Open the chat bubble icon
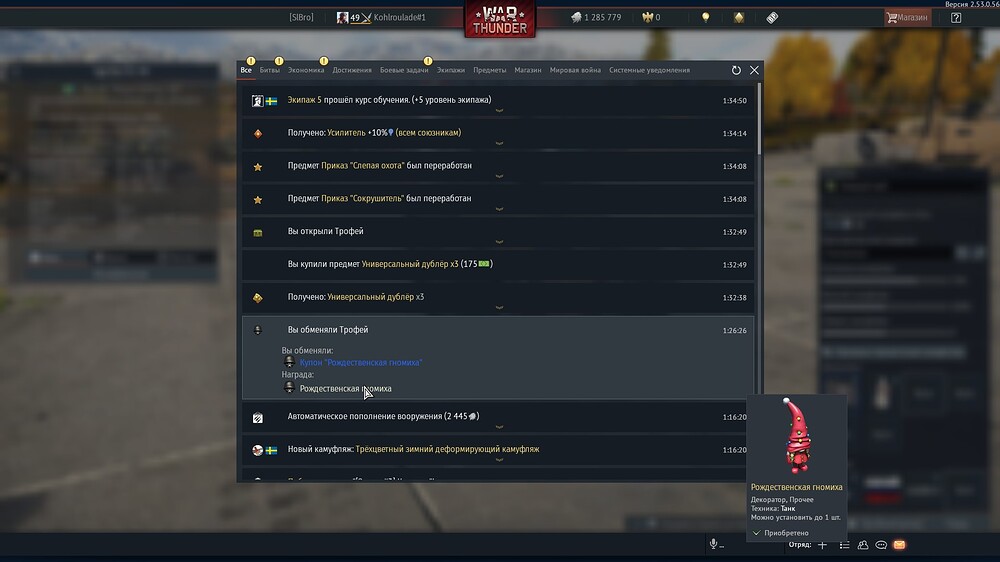The width and height of the screenshot is (1000, 562). click(881, 545)
